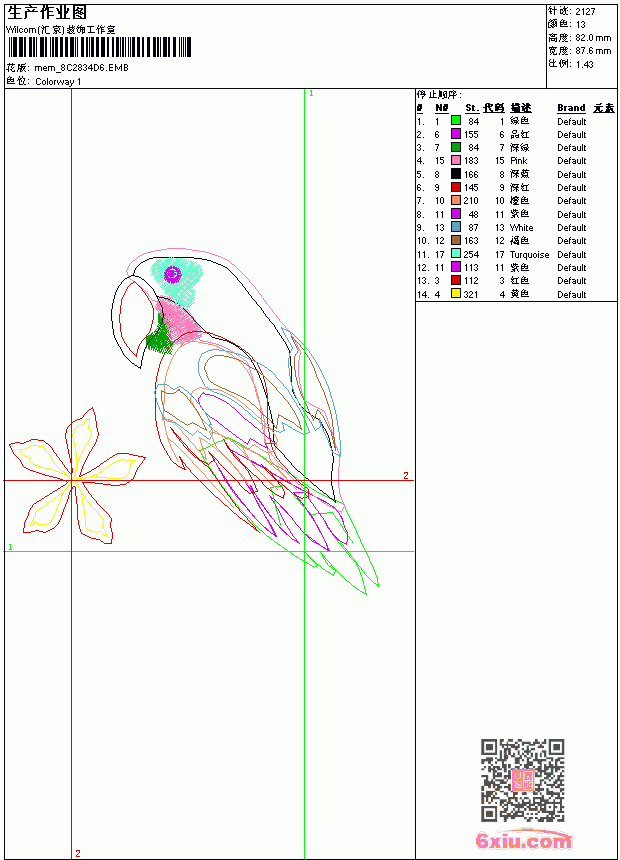Click the green swatch in stop row 1

(455, 120)
